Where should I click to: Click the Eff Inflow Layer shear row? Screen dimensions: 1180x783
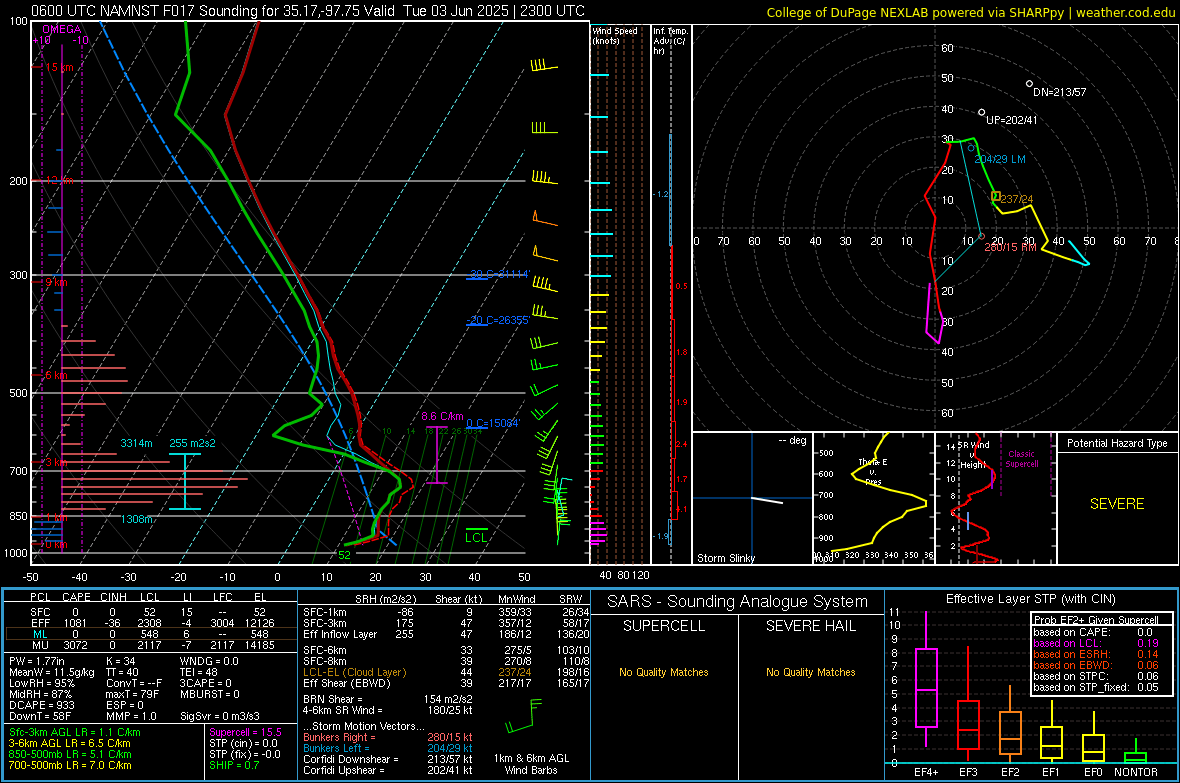446,634
